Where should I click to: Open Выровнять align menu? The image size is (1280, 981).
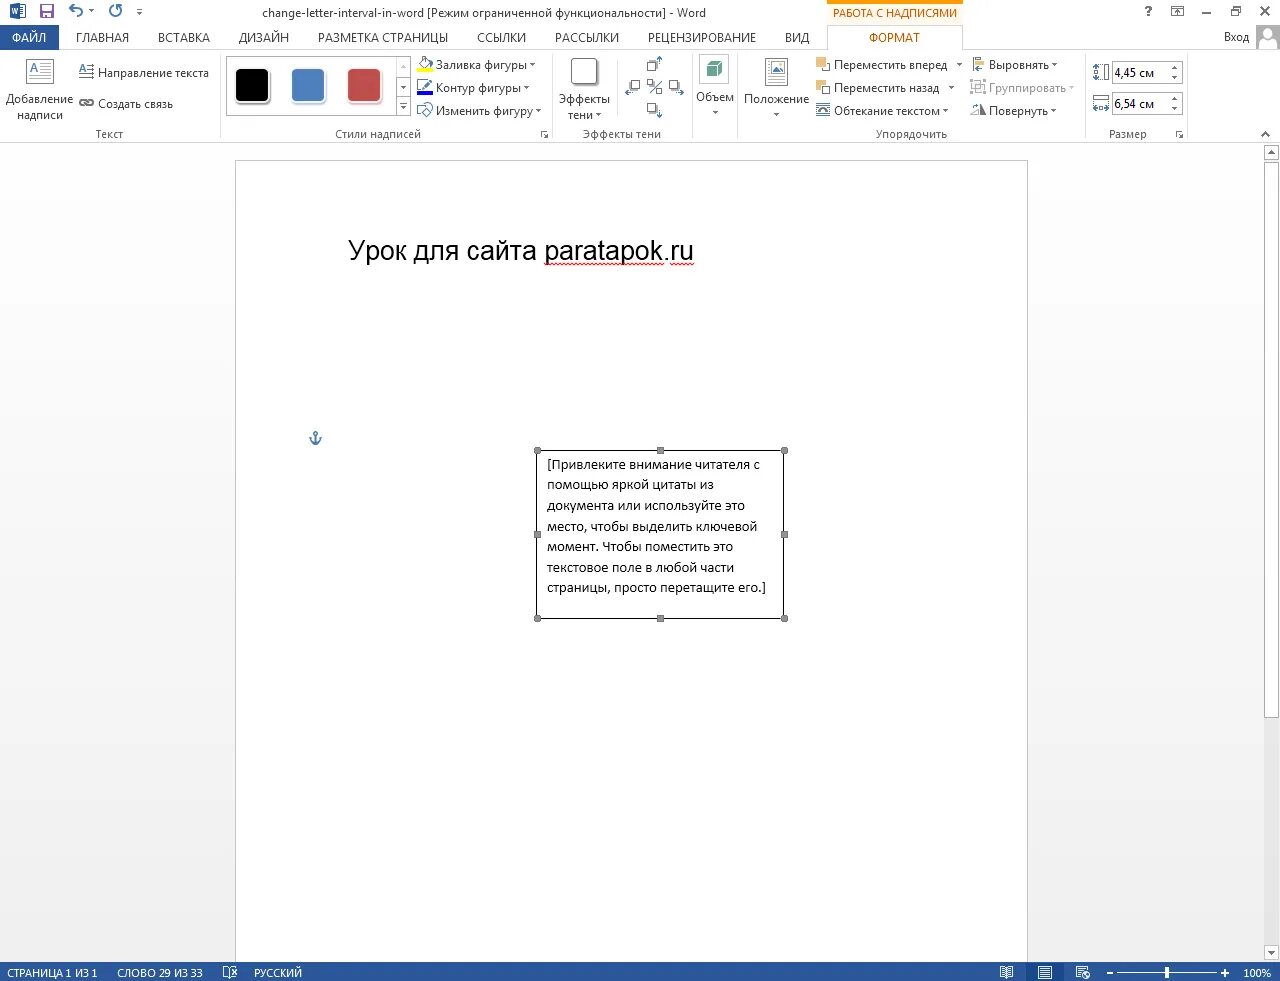pyautogui.click(x=1014, y=64)
